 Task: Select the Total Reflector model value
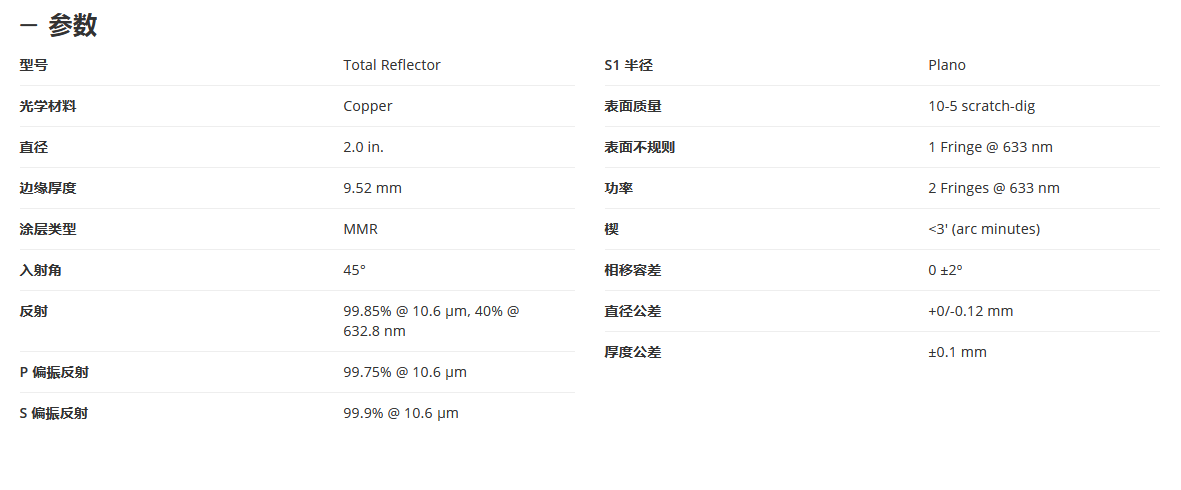tap(392, 65)
